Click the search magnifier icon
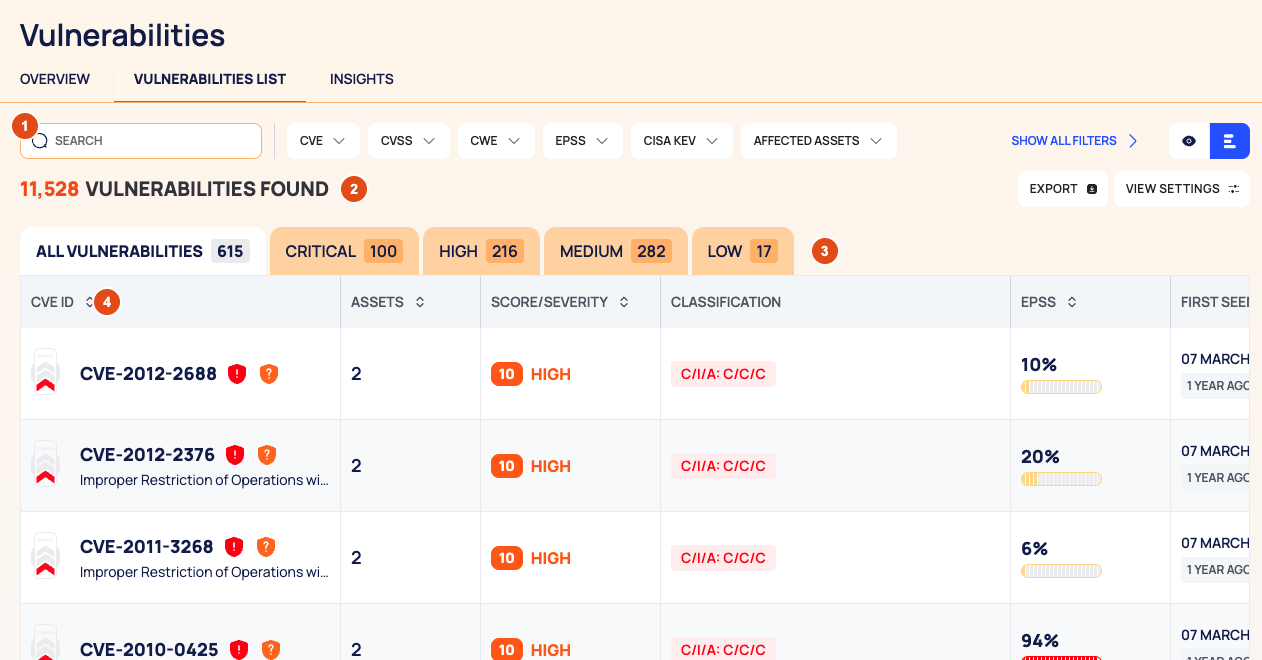This screenshot has height=660, width=1262. click(x=40, y=141)
